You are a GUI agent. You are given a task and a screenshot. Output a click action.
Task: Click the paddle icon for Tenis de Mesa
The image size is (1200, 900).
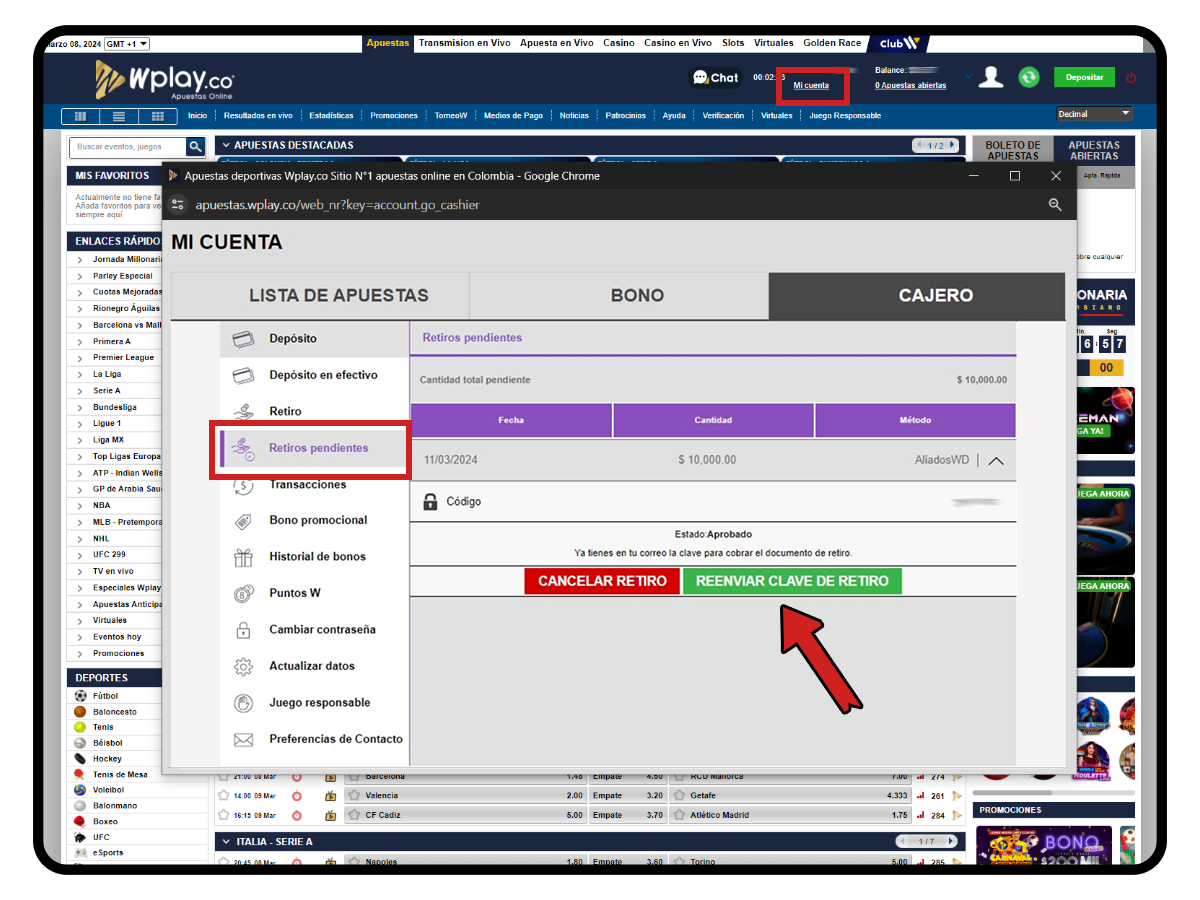[80, 774]
